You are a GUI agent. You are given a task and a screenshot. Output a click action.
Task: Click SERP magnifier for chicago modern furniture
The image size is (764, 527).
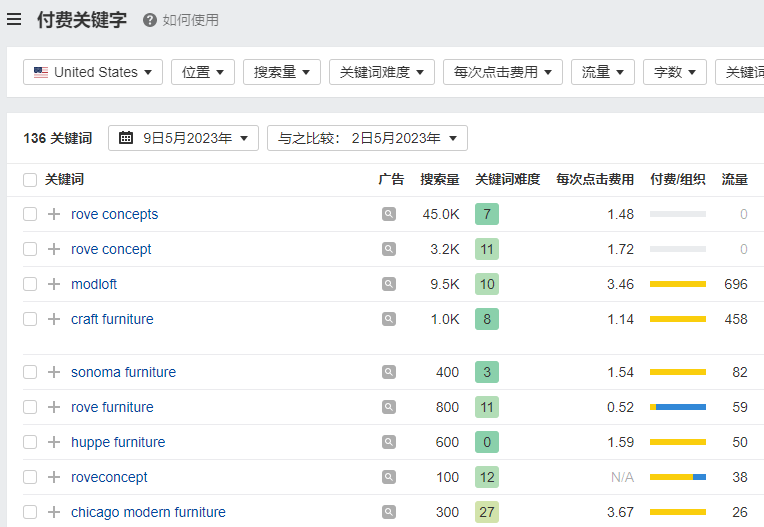pos(389,512)
